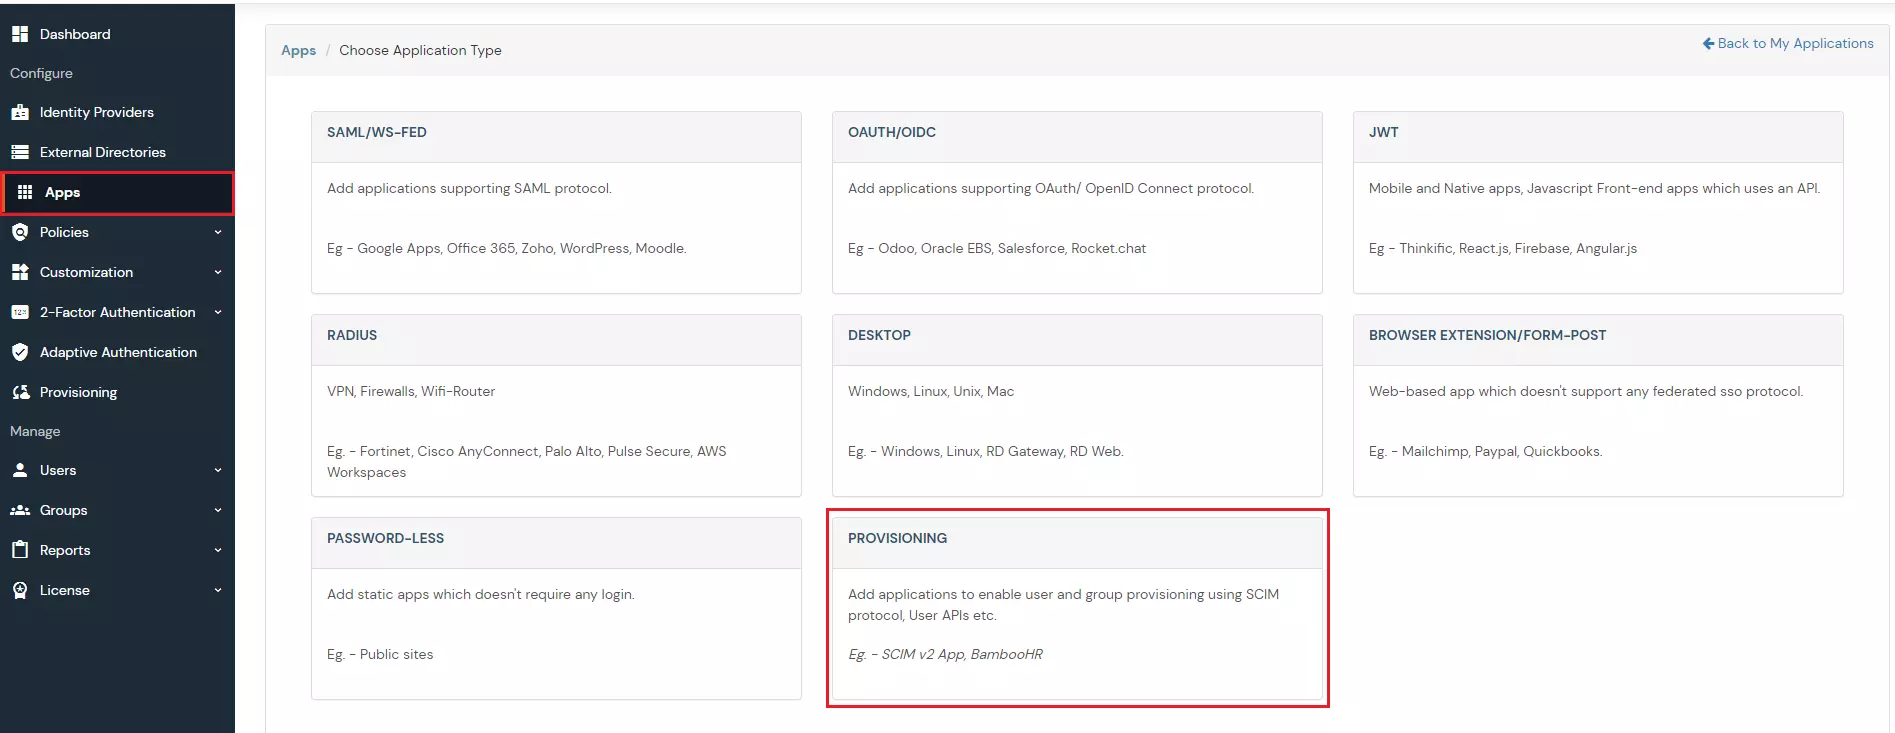Choose the SAML/WS-FED application type
Image resolution: width=1895 pixels, height=733 pixels.
(x=556, y=202)
